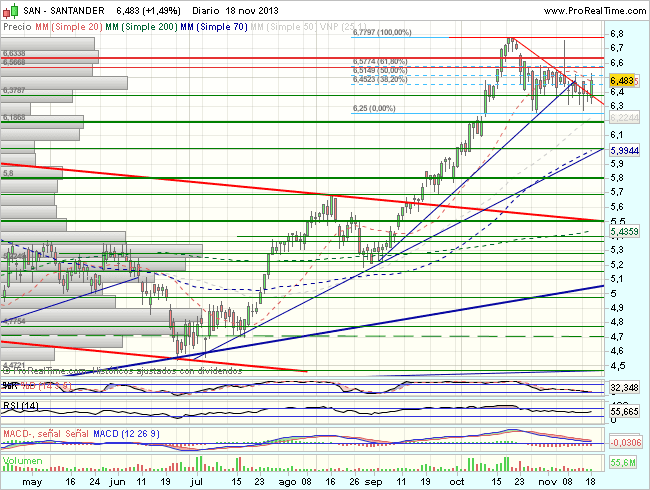650x490 pixels.
Task: Click the 6,1868 level label
Action: click(14, 118)
